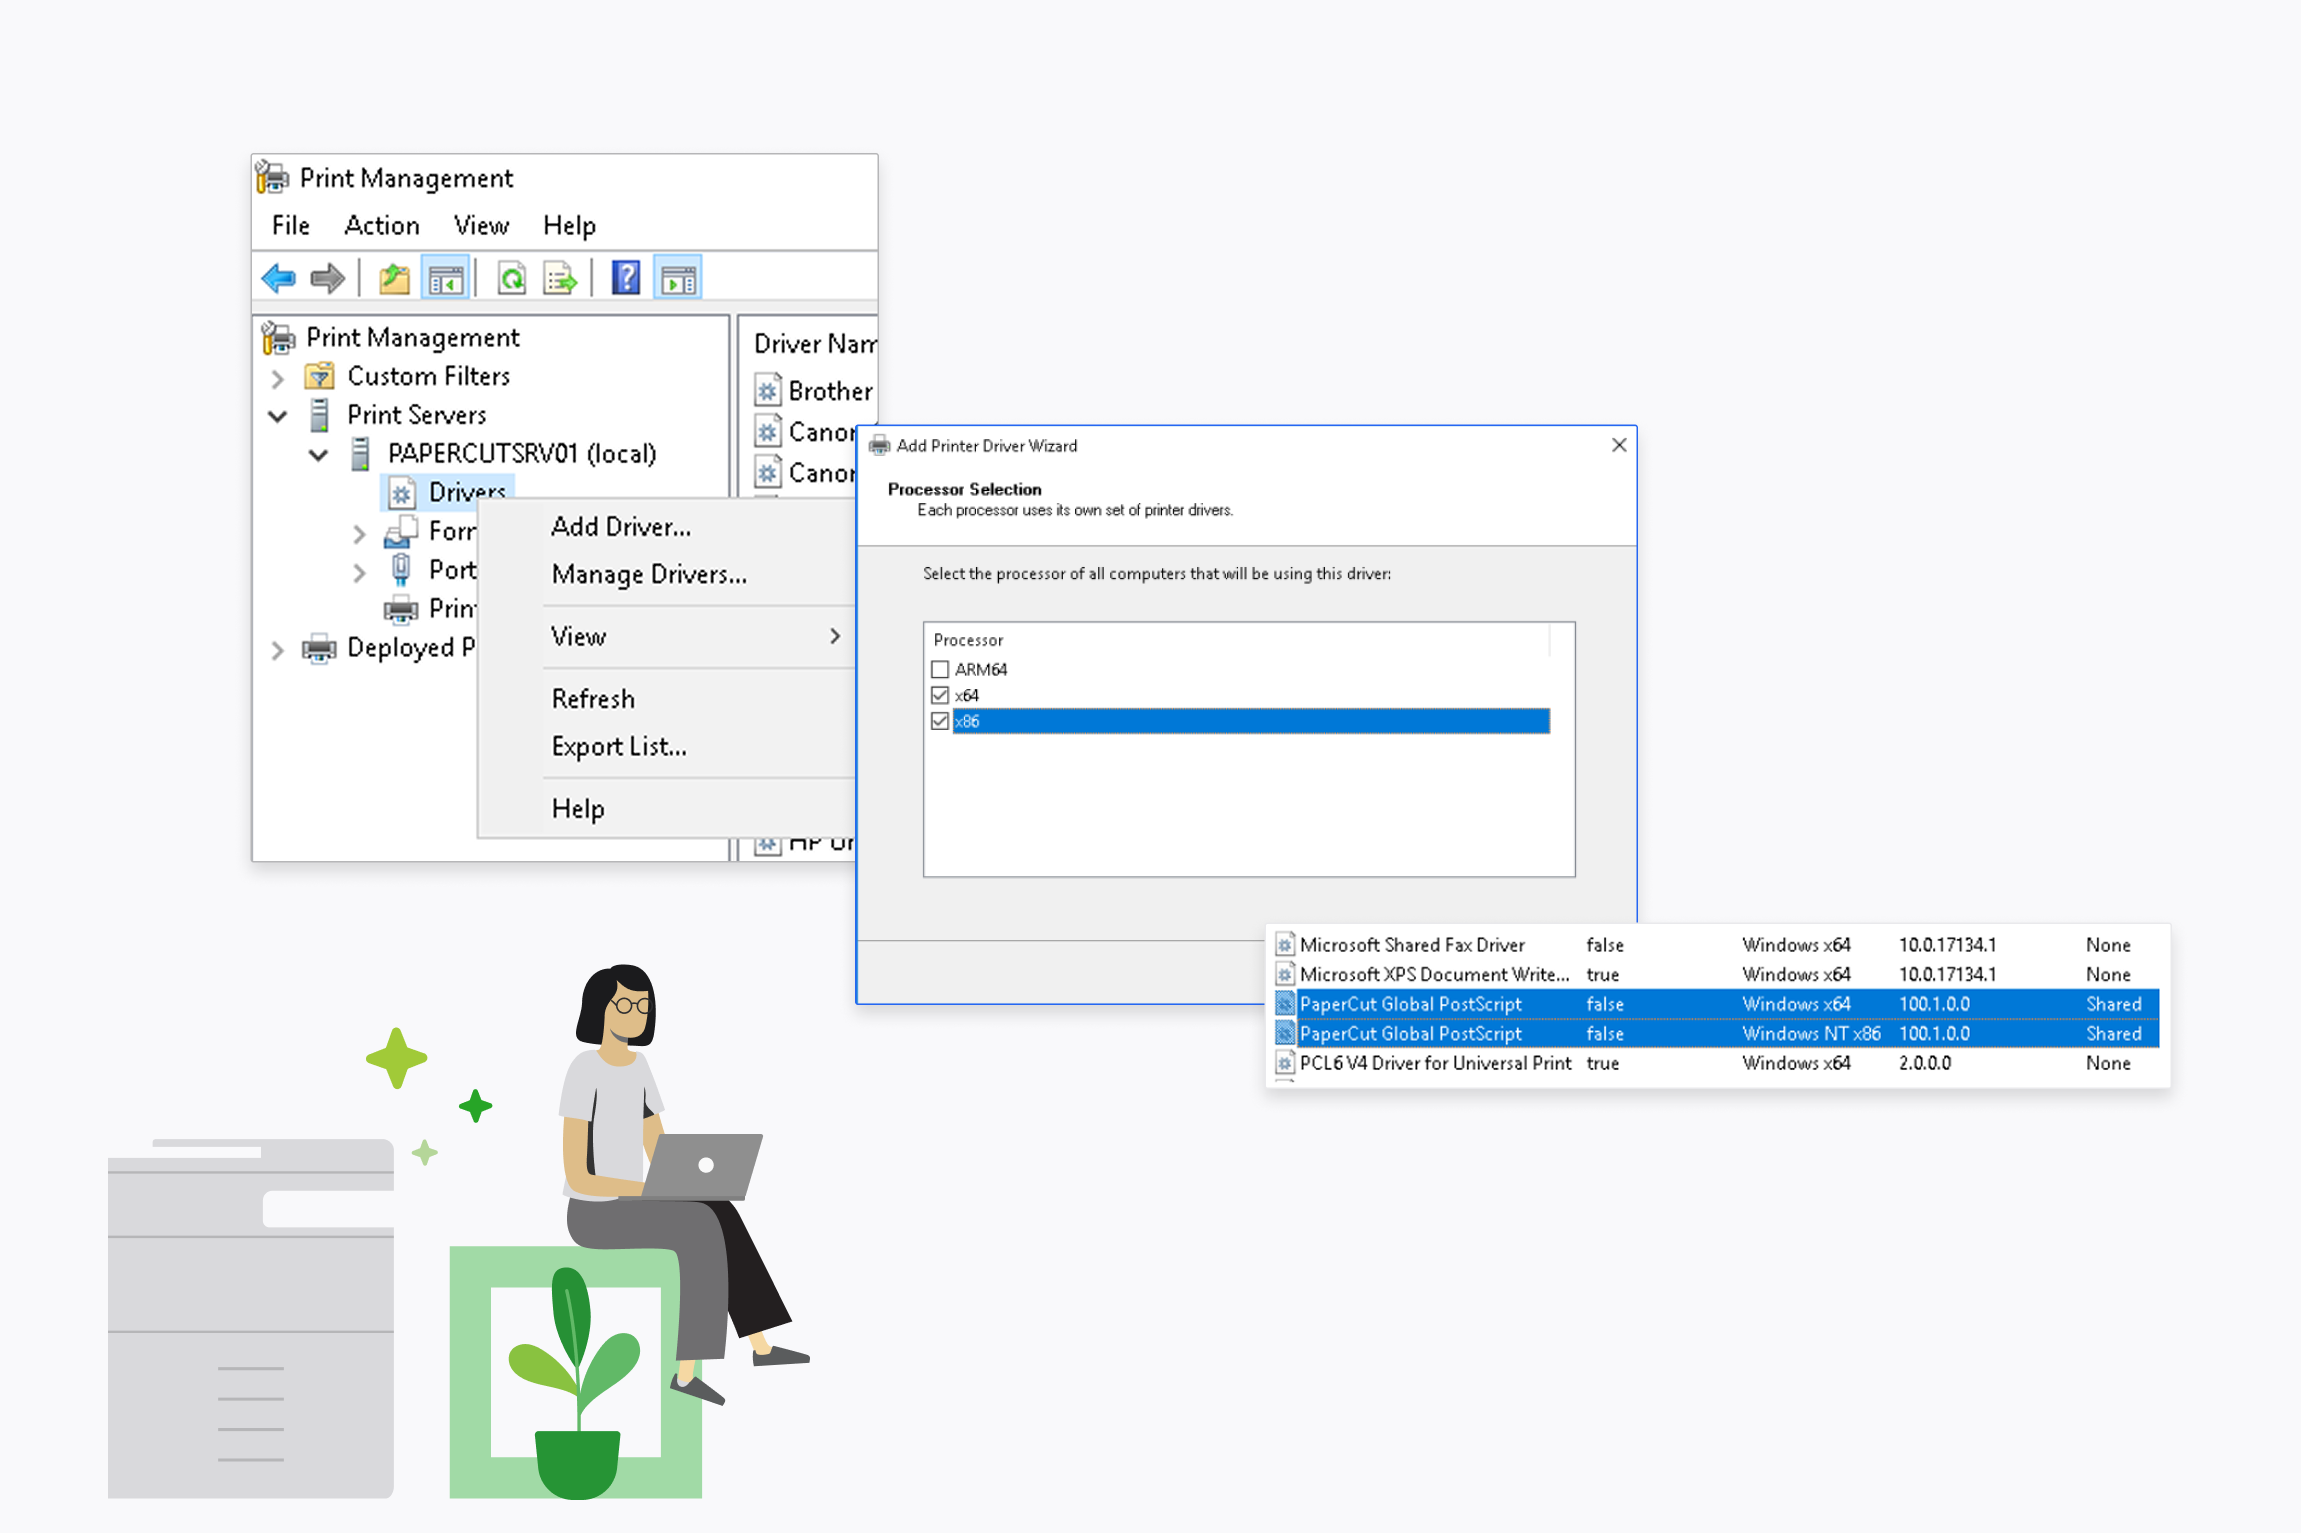This screenshot has height=1533, width=2301.
Task: Click the Back navigation arrow in the toolbar
Action: click(x=280, y=277)
